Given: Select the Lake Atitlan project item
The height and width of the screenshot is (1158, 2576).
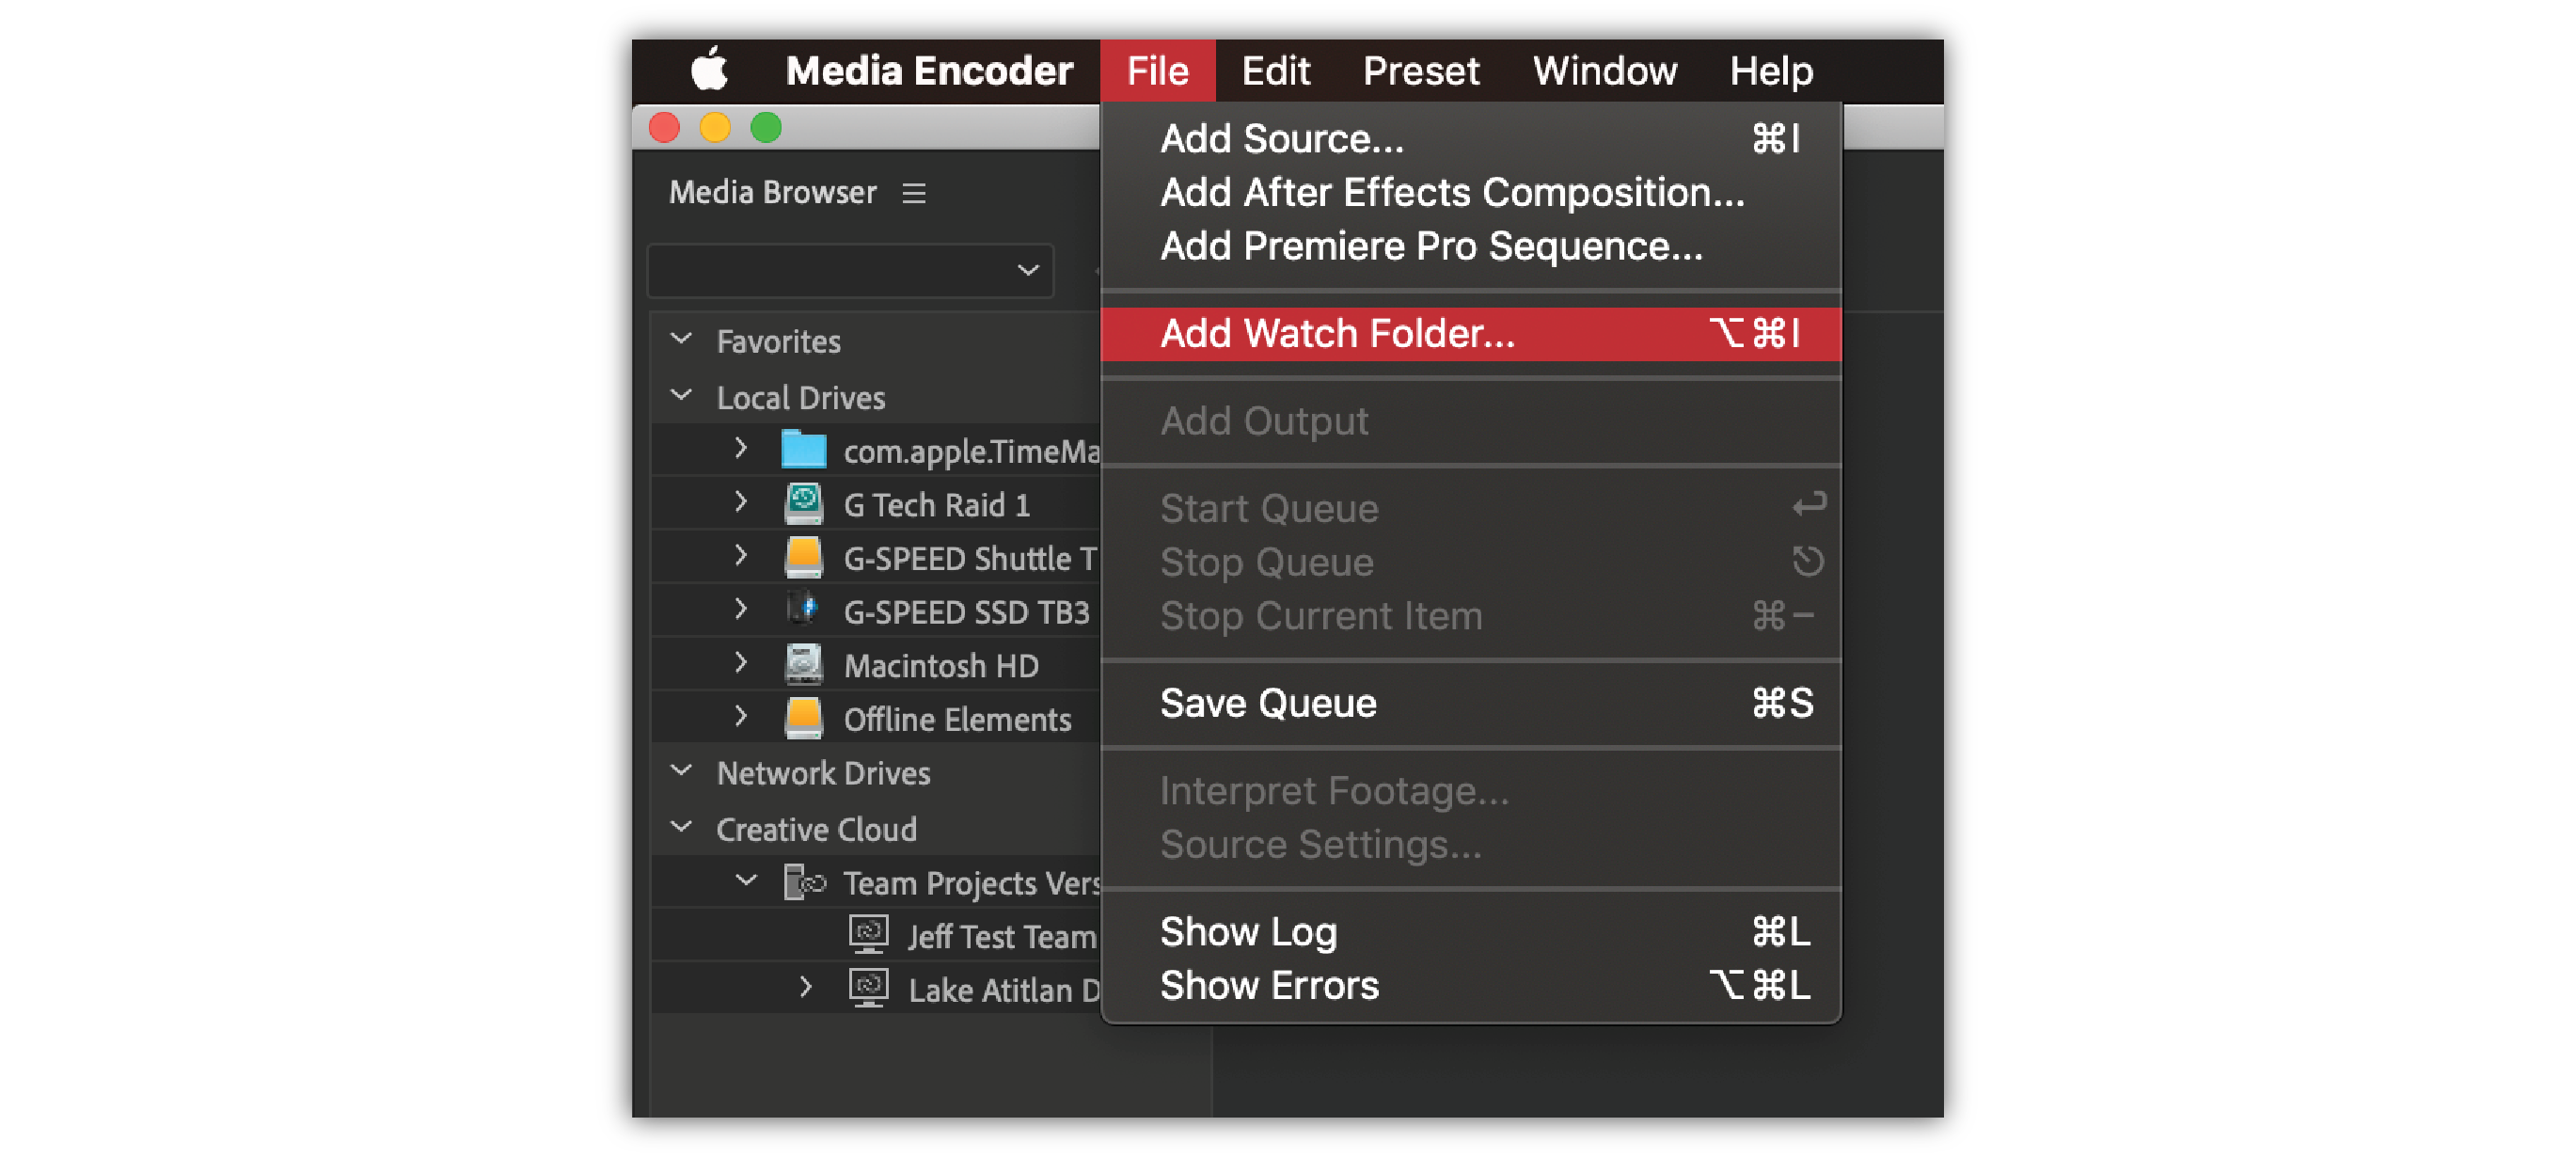Looking at the screenshot, I should (1003, 990).
